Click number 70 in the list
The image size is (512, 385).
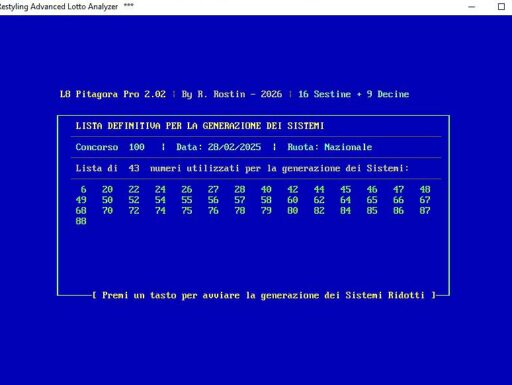(107, 211)
